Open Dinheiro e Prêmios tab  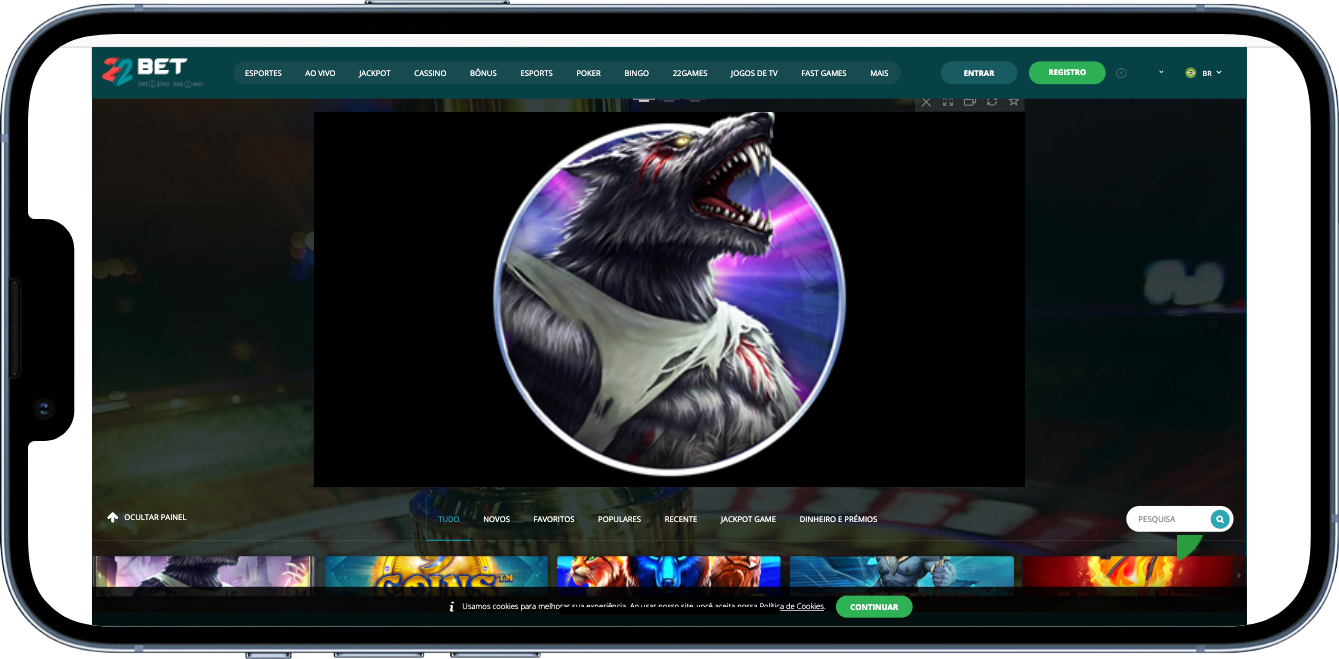(x=838, y=519)
